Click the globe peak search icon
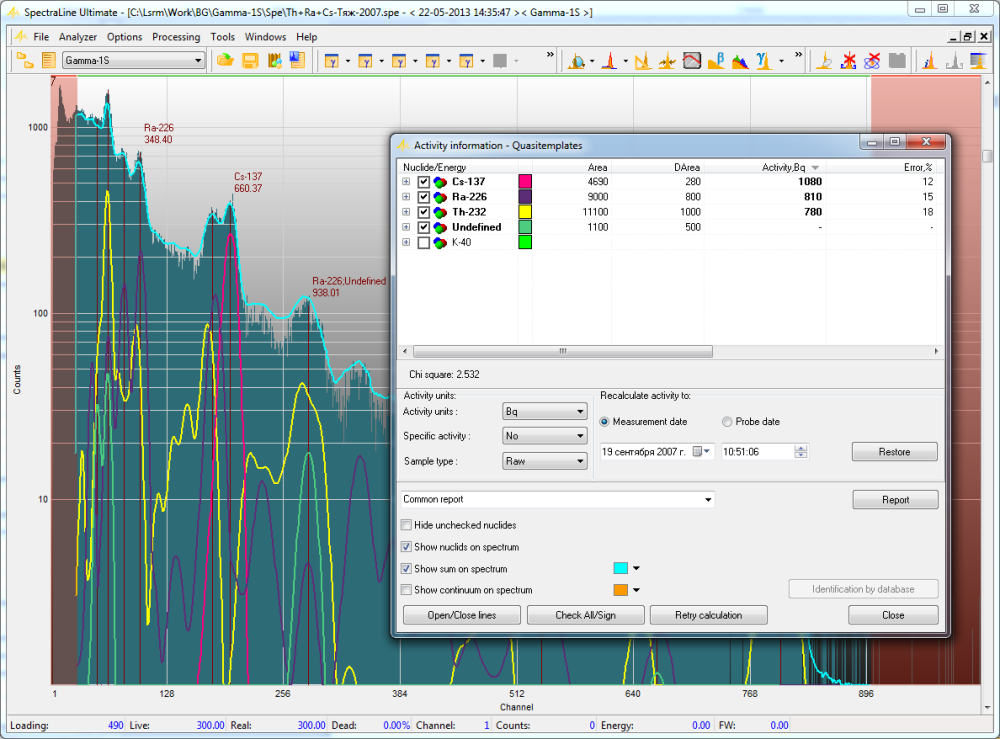The width and height of the screenshot is (1000, 739). click(577, 61)
